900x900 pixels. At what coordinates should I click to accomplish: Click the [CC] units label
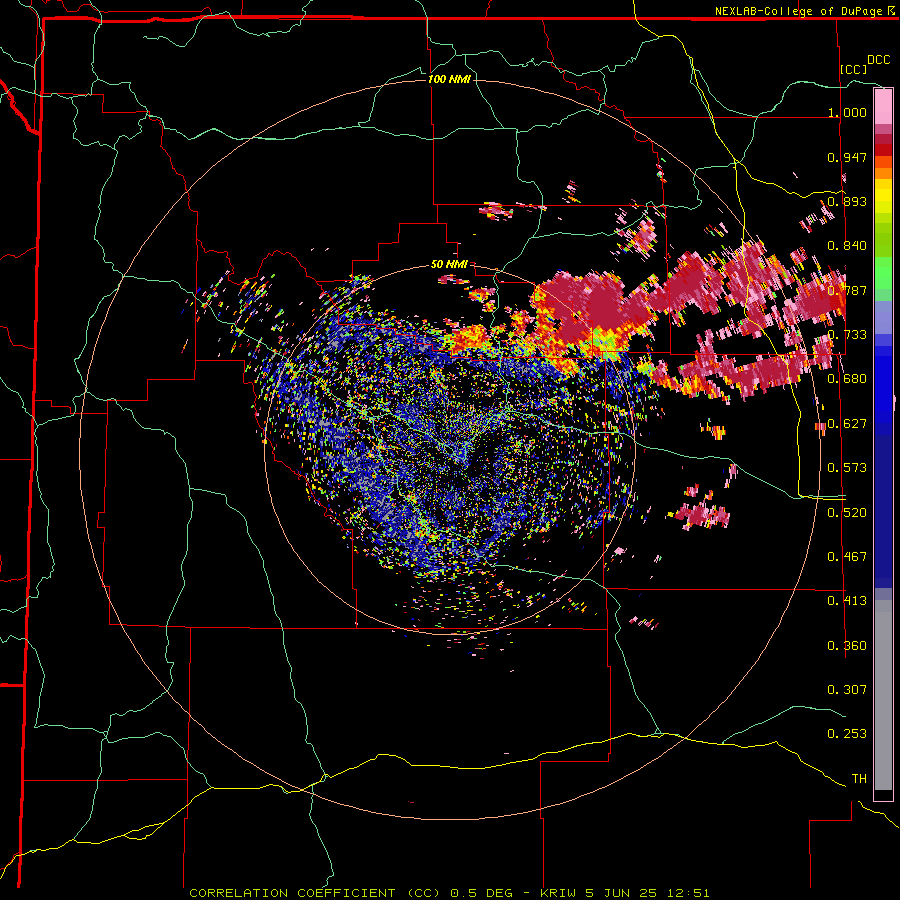[854, 69]
